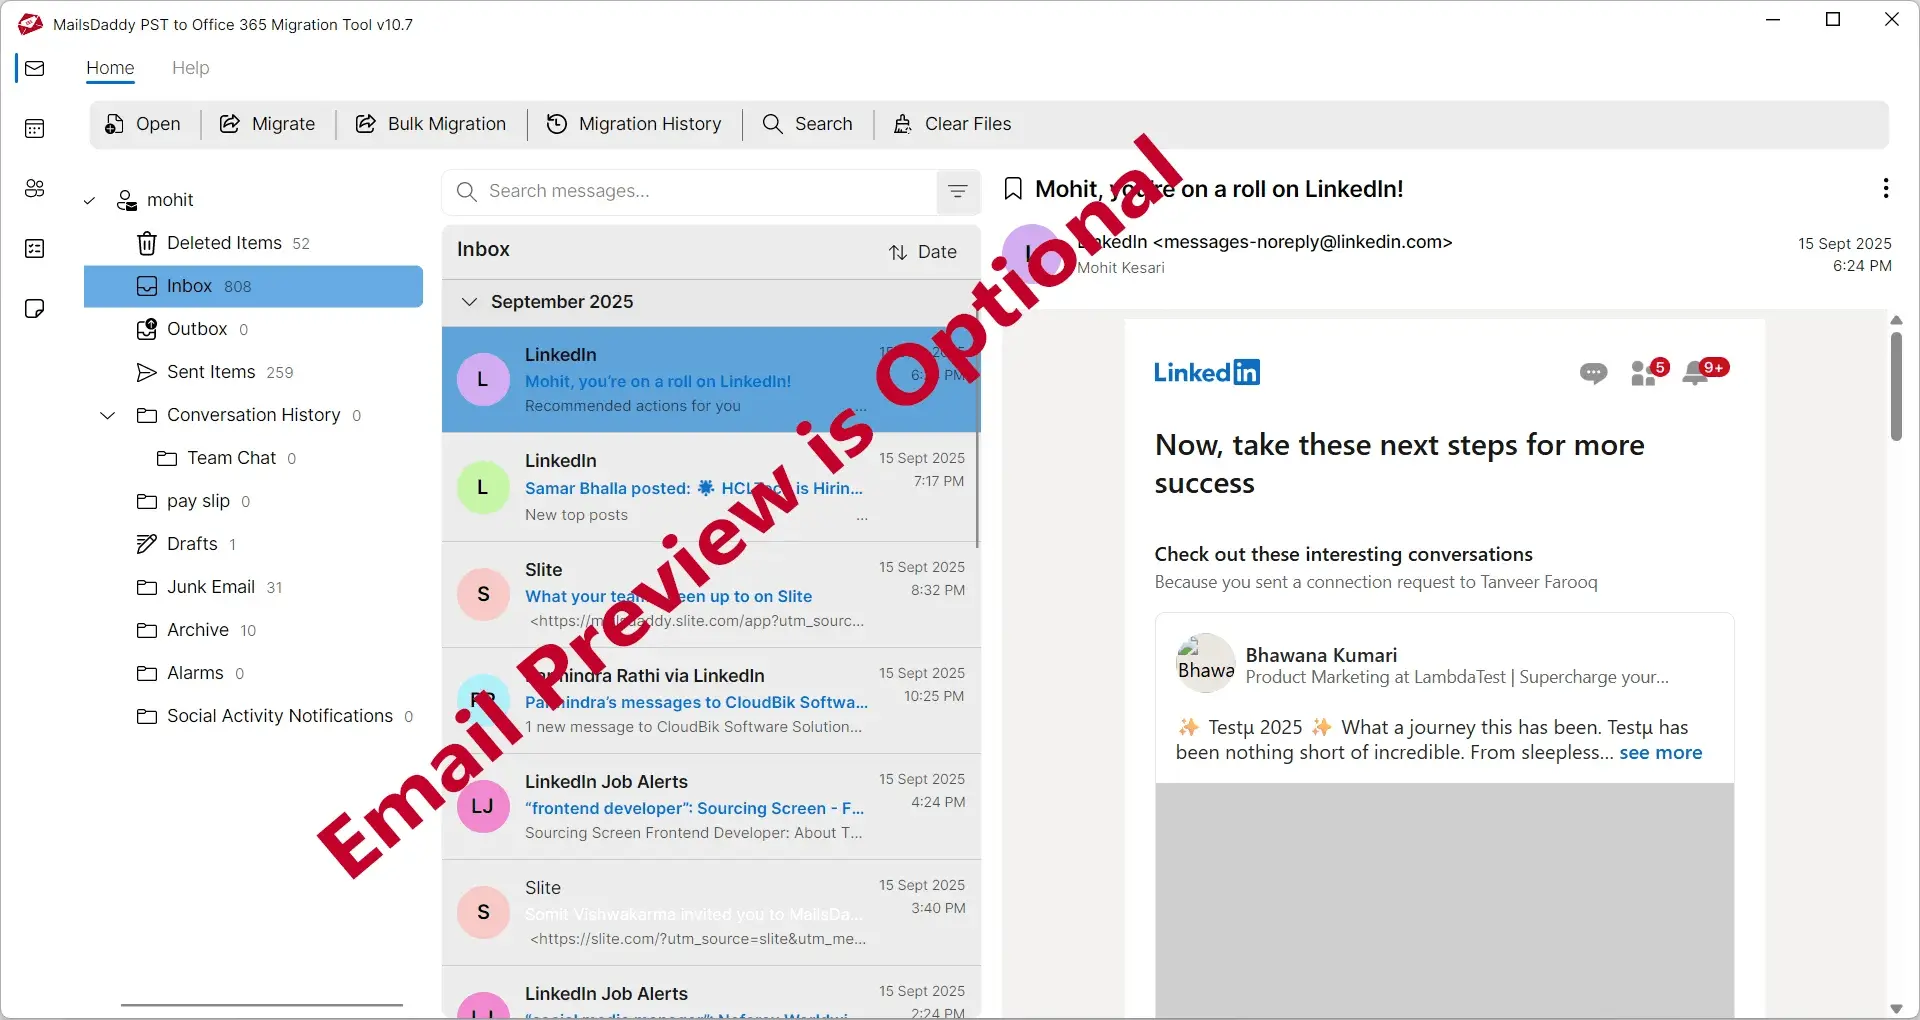Screen dimensions: 1920x1020
Task: Click the mohit account icon
Action: (x=127, y=201)
